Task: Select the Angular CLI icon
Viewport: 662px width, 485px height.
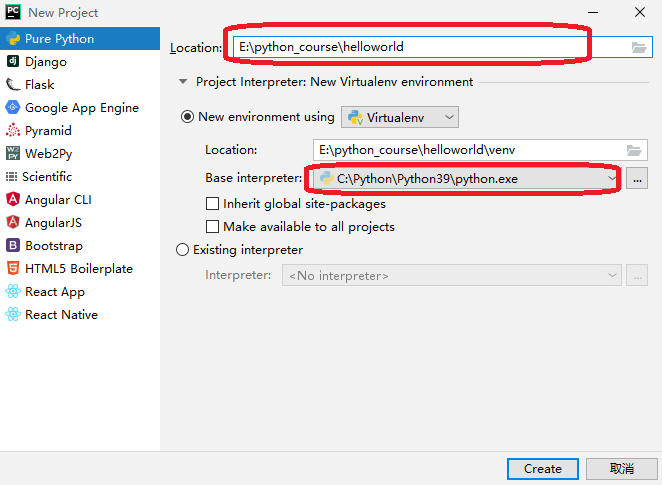Action: (x=13, y=200)
